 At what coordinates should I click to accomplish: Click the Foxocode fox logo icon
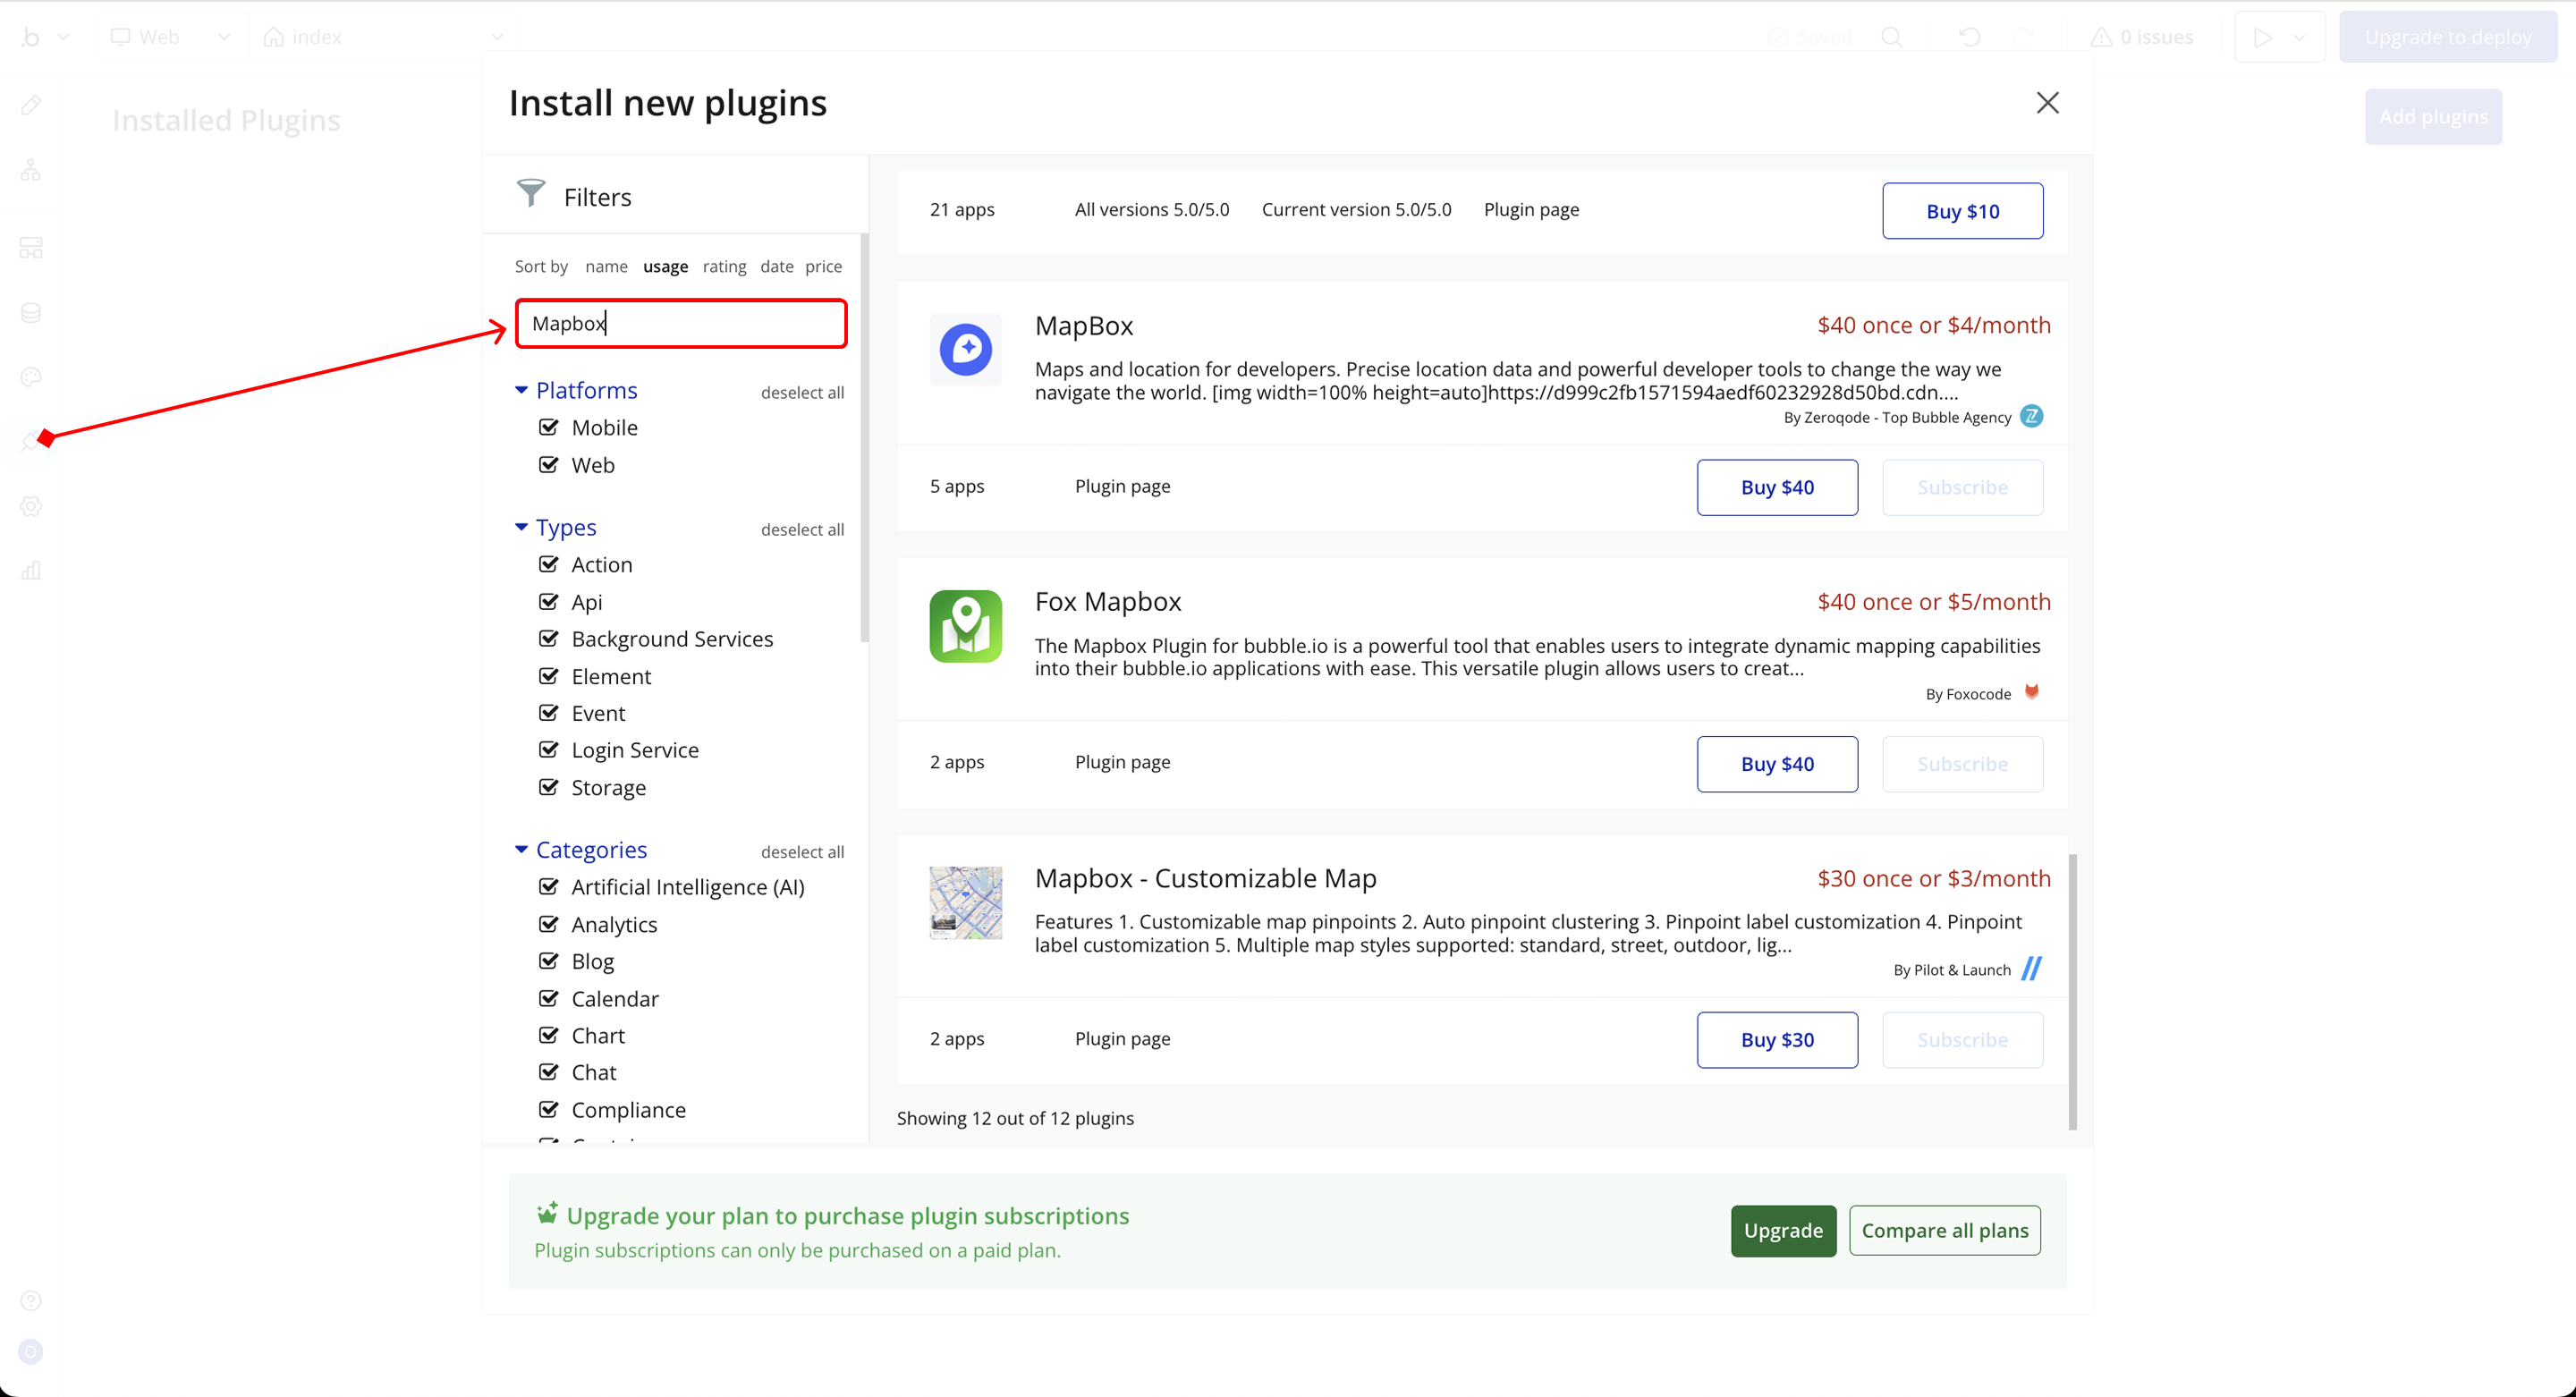(2031, 692)
